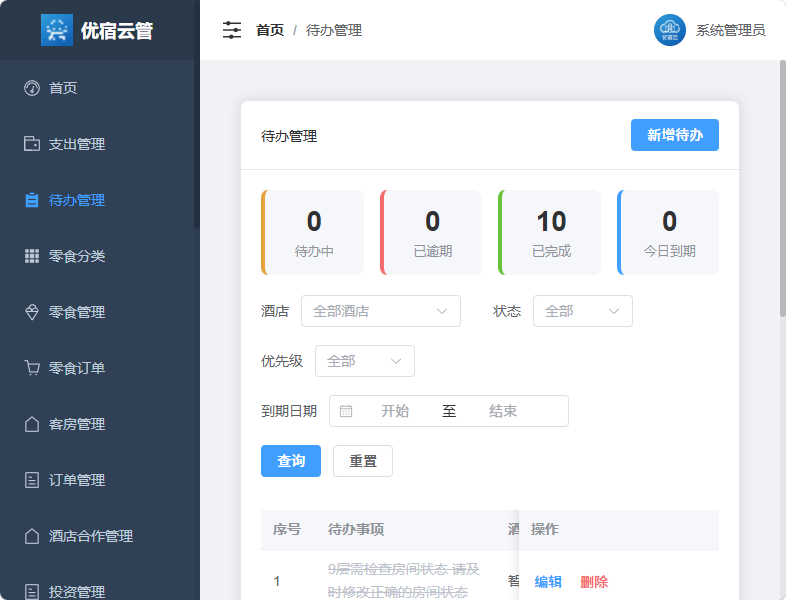
Task: Click the 客房管理 house icon
Action: coord(32,424)
